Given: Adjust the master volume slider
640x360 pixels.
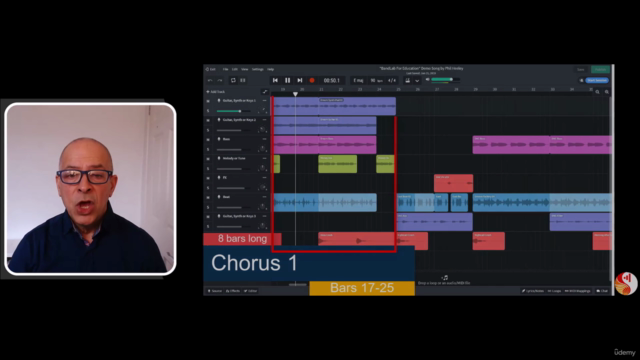Looking at the screenshot, I should (445, 80).
